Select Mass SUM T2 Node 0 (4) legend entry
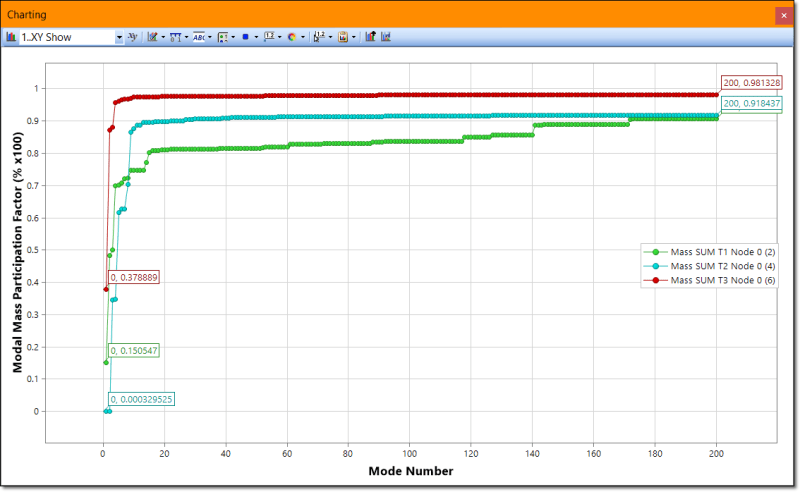The height and width of the screenshot is (492, 800). pyautogui.click(x=709, y=266)
